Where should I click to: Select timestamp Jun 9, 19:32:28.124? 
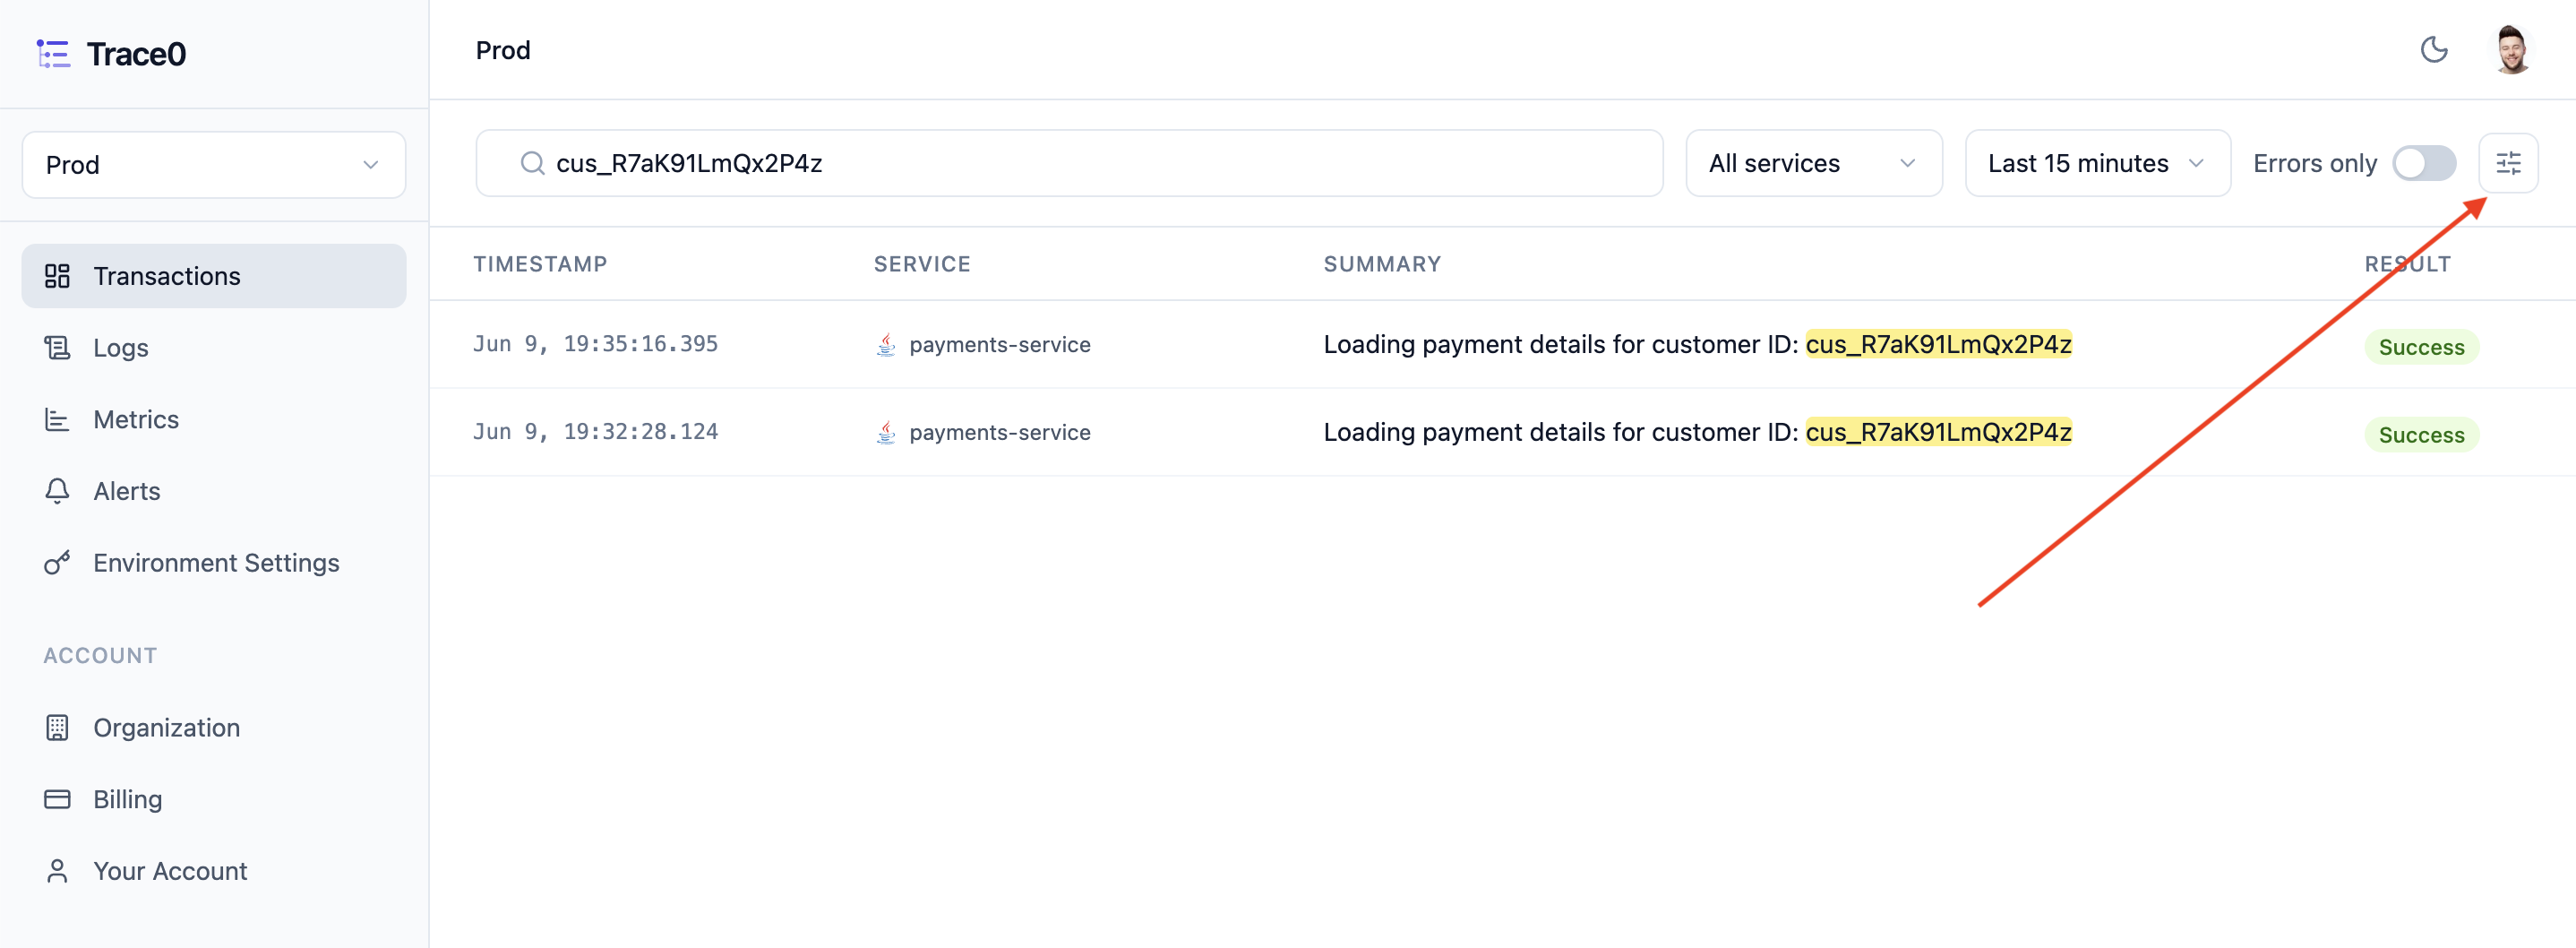pyautogui.click(x=595, y=432)
